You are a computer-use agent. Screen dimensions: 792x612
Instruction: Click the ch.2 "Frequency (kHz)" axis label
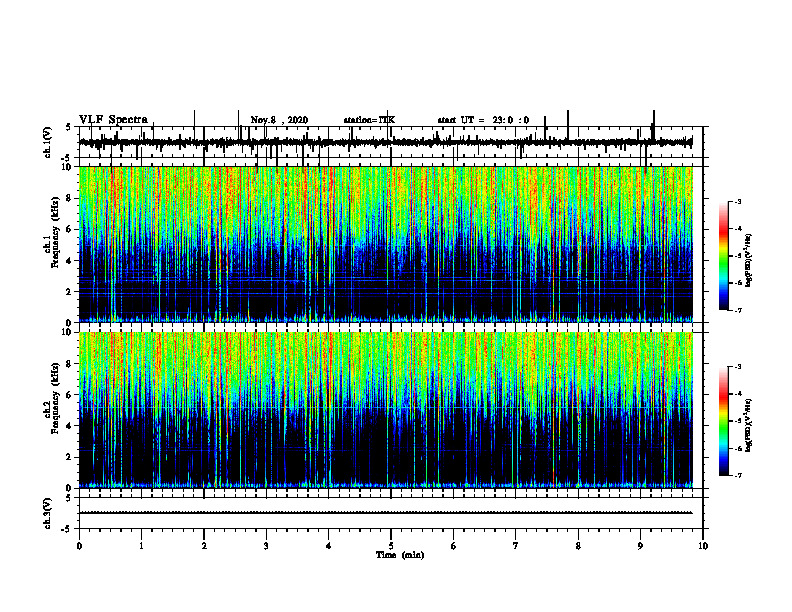coord(55,398)
